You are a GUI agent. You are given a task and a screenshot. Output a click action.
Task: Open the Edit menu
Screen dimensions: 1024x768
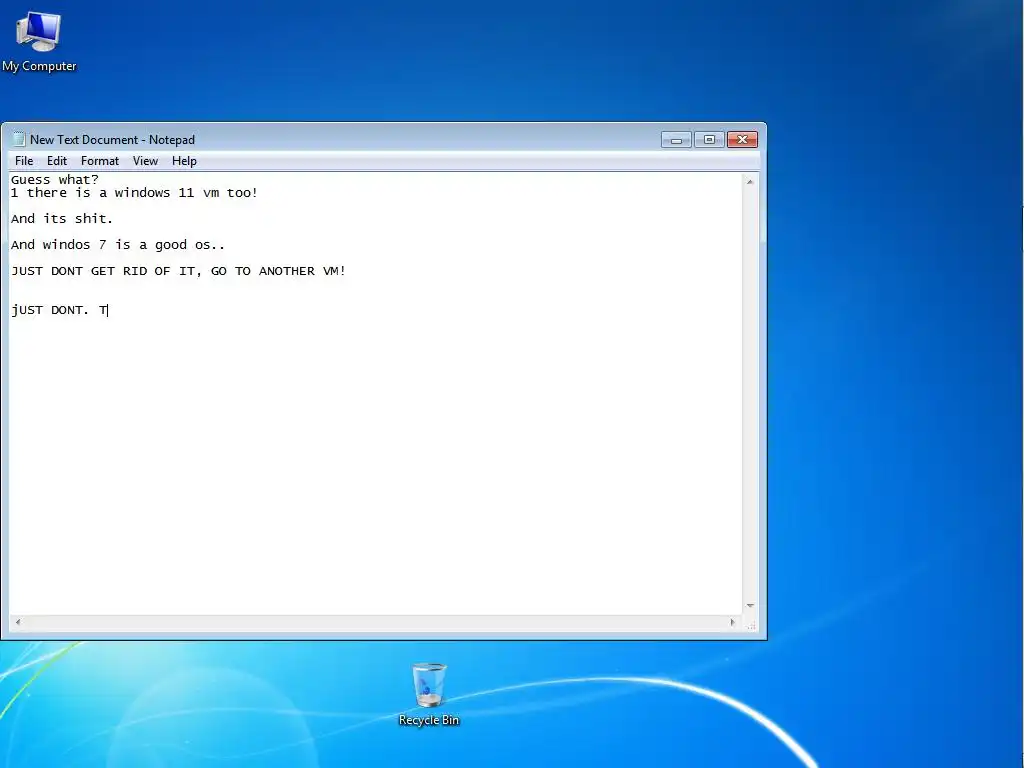pos(57,161)
